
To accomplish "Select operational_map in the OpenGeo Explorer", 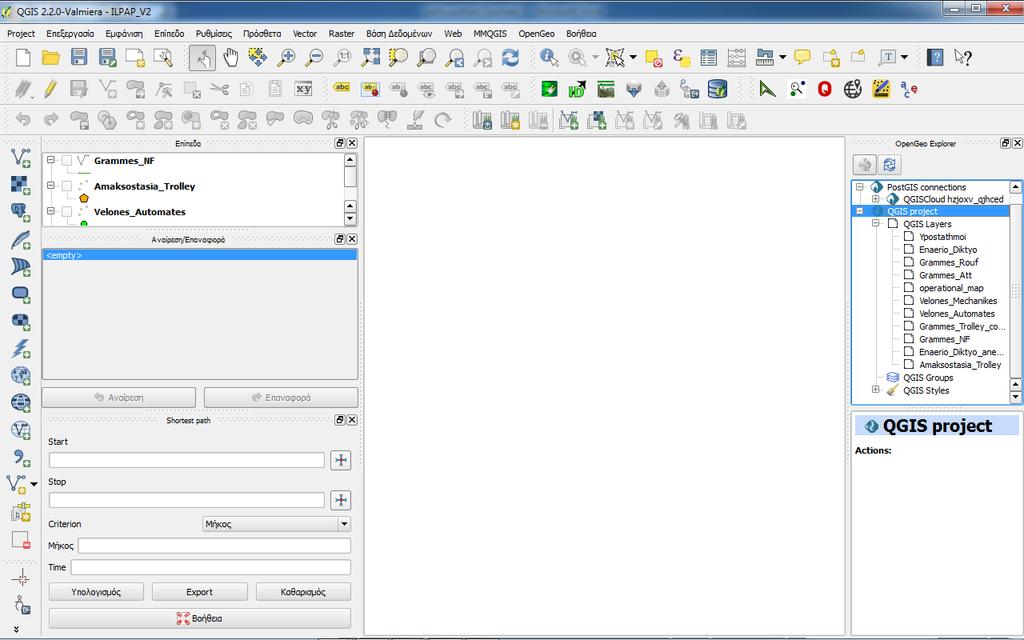I will (x=951, y=287).
